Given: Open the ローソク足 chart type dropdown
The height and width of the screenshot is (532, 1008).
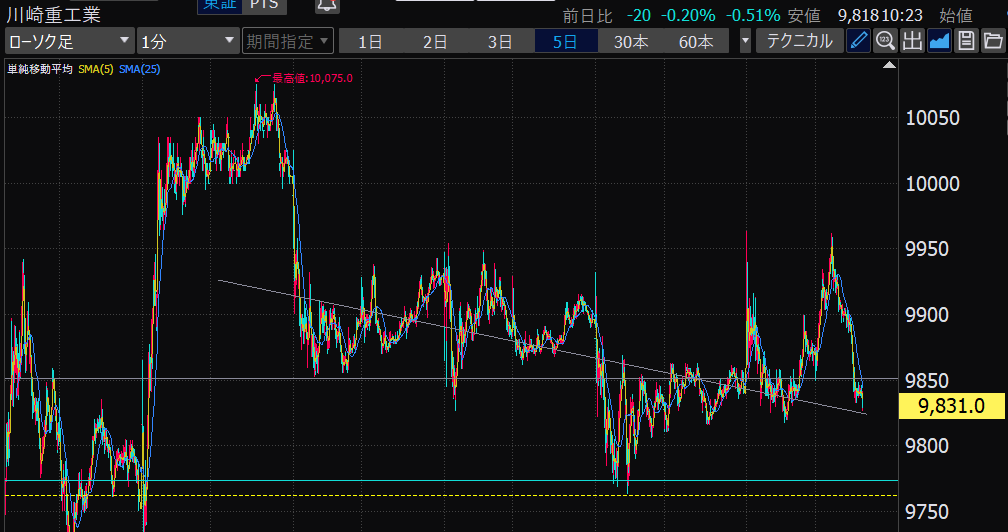Looking at the screenshot, I should point(68,41).
